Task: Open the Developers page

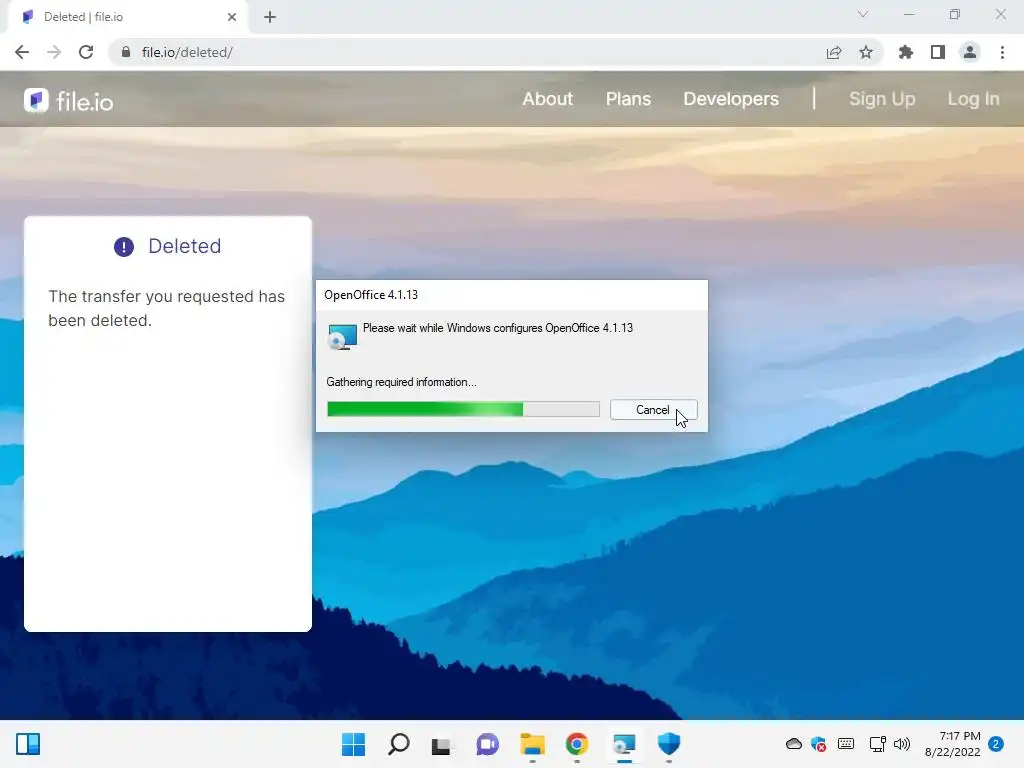Action: [731, 99]
